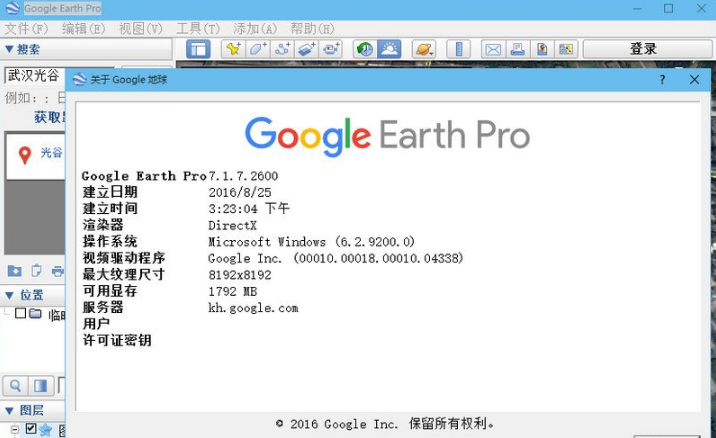Click the 8192x8192 texture size value
The image size is (716, 438).
tap(240, 275)
